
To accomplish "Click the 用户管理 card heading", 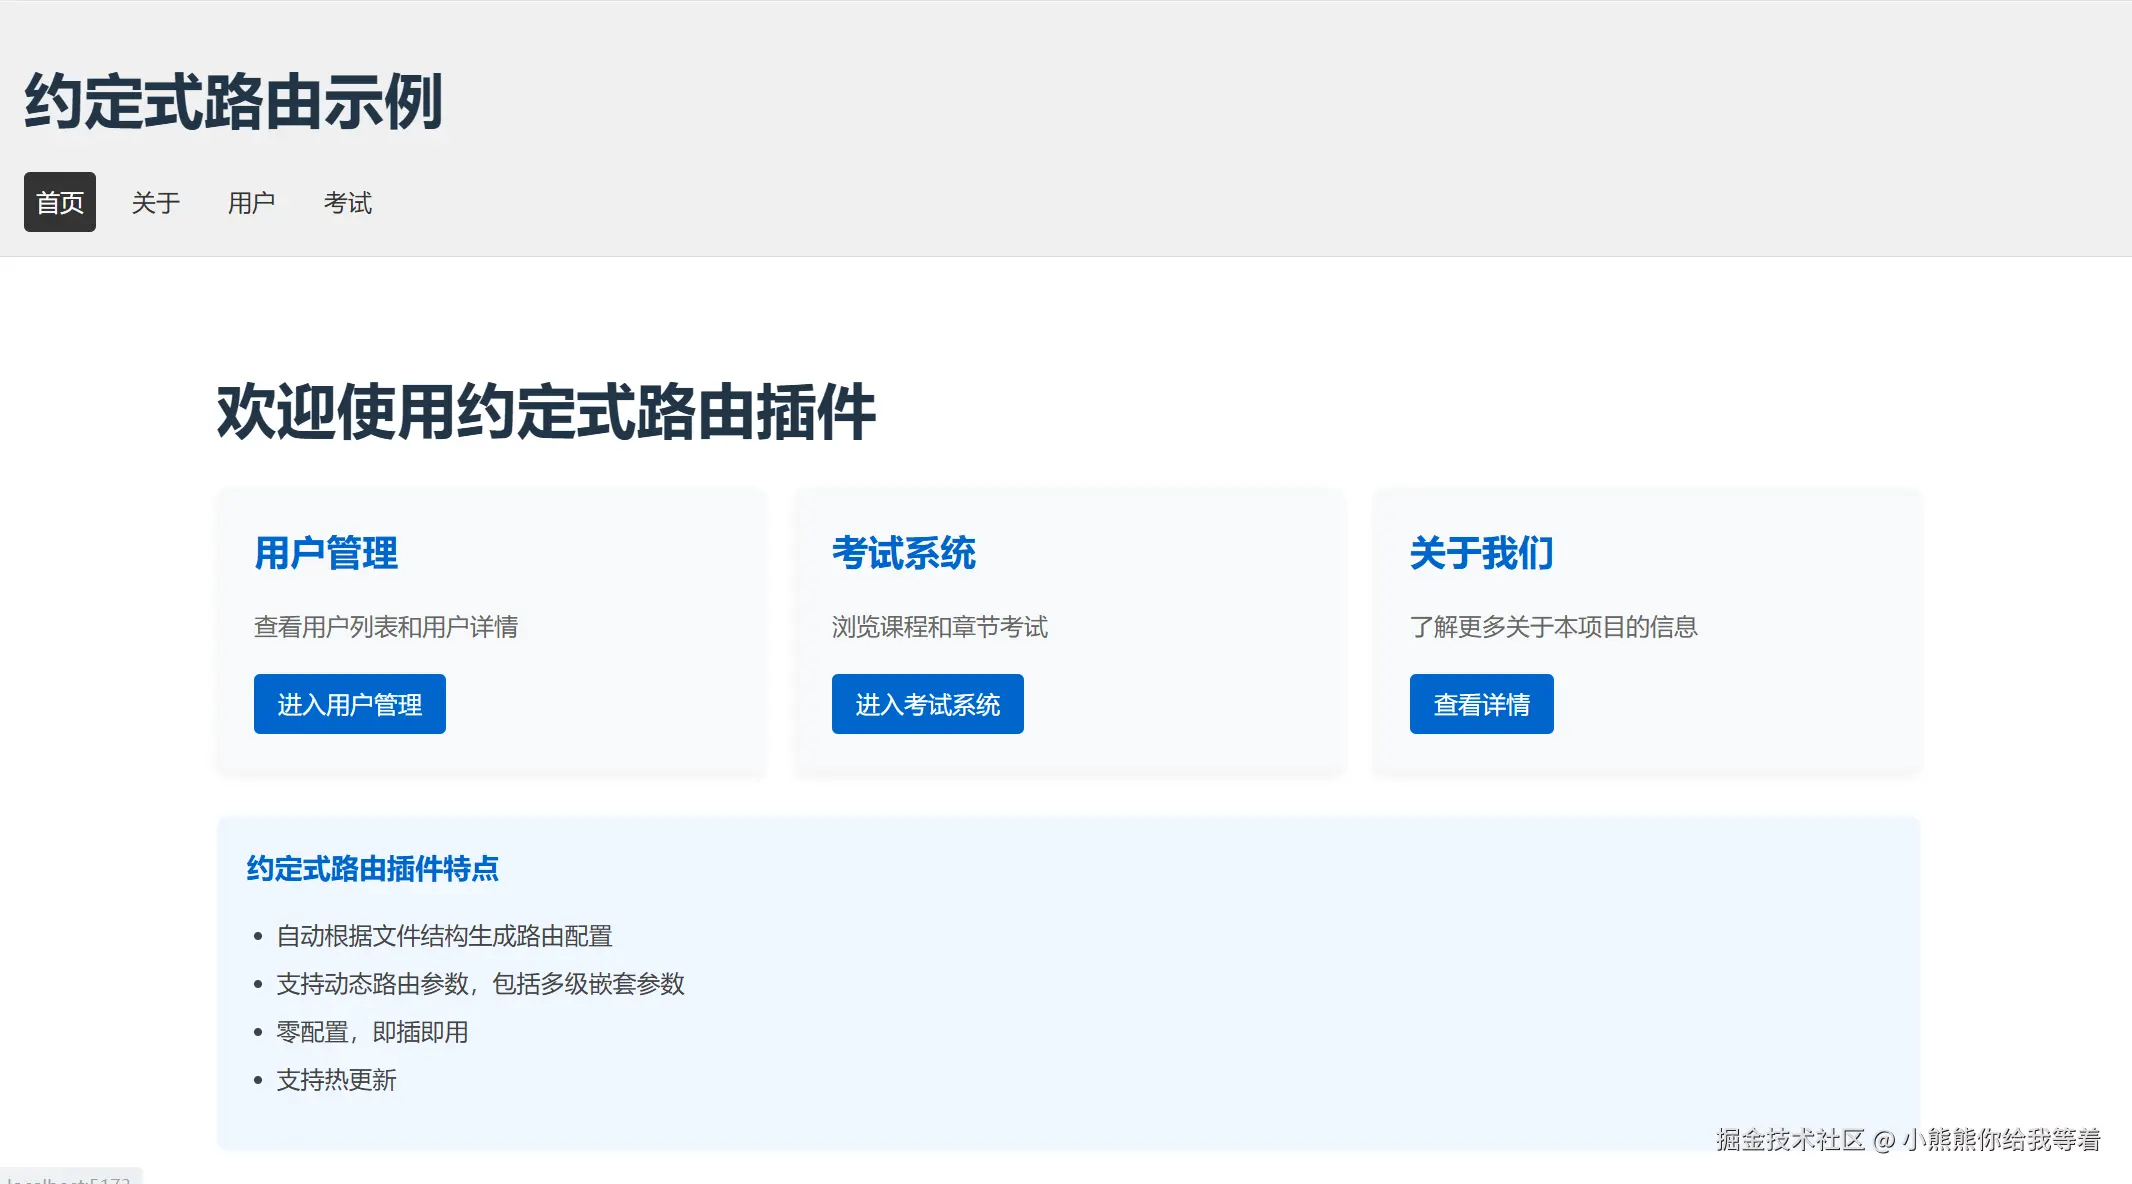I will click(327, 553).
